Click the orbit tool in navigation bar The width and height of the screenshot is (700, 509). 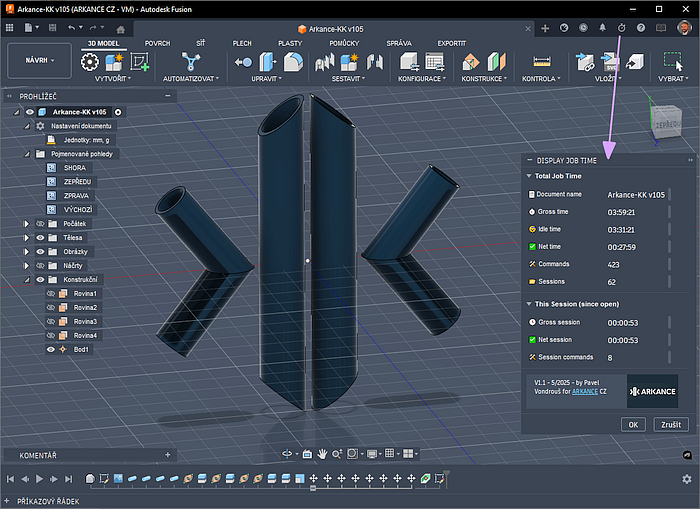pyautogui.click(x=287, y=454)
